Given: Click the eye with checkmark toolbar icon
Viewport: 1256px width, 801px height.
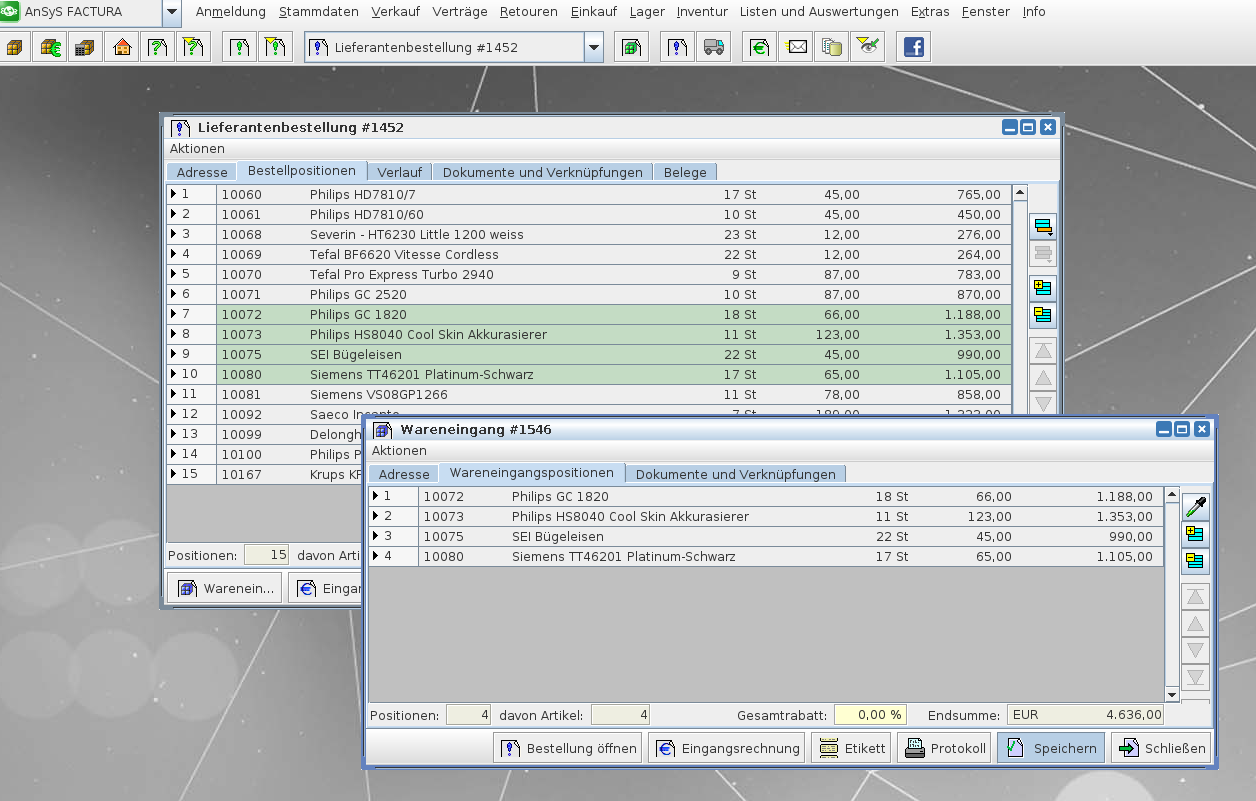Looking at the screenshot, I should 867,47.
